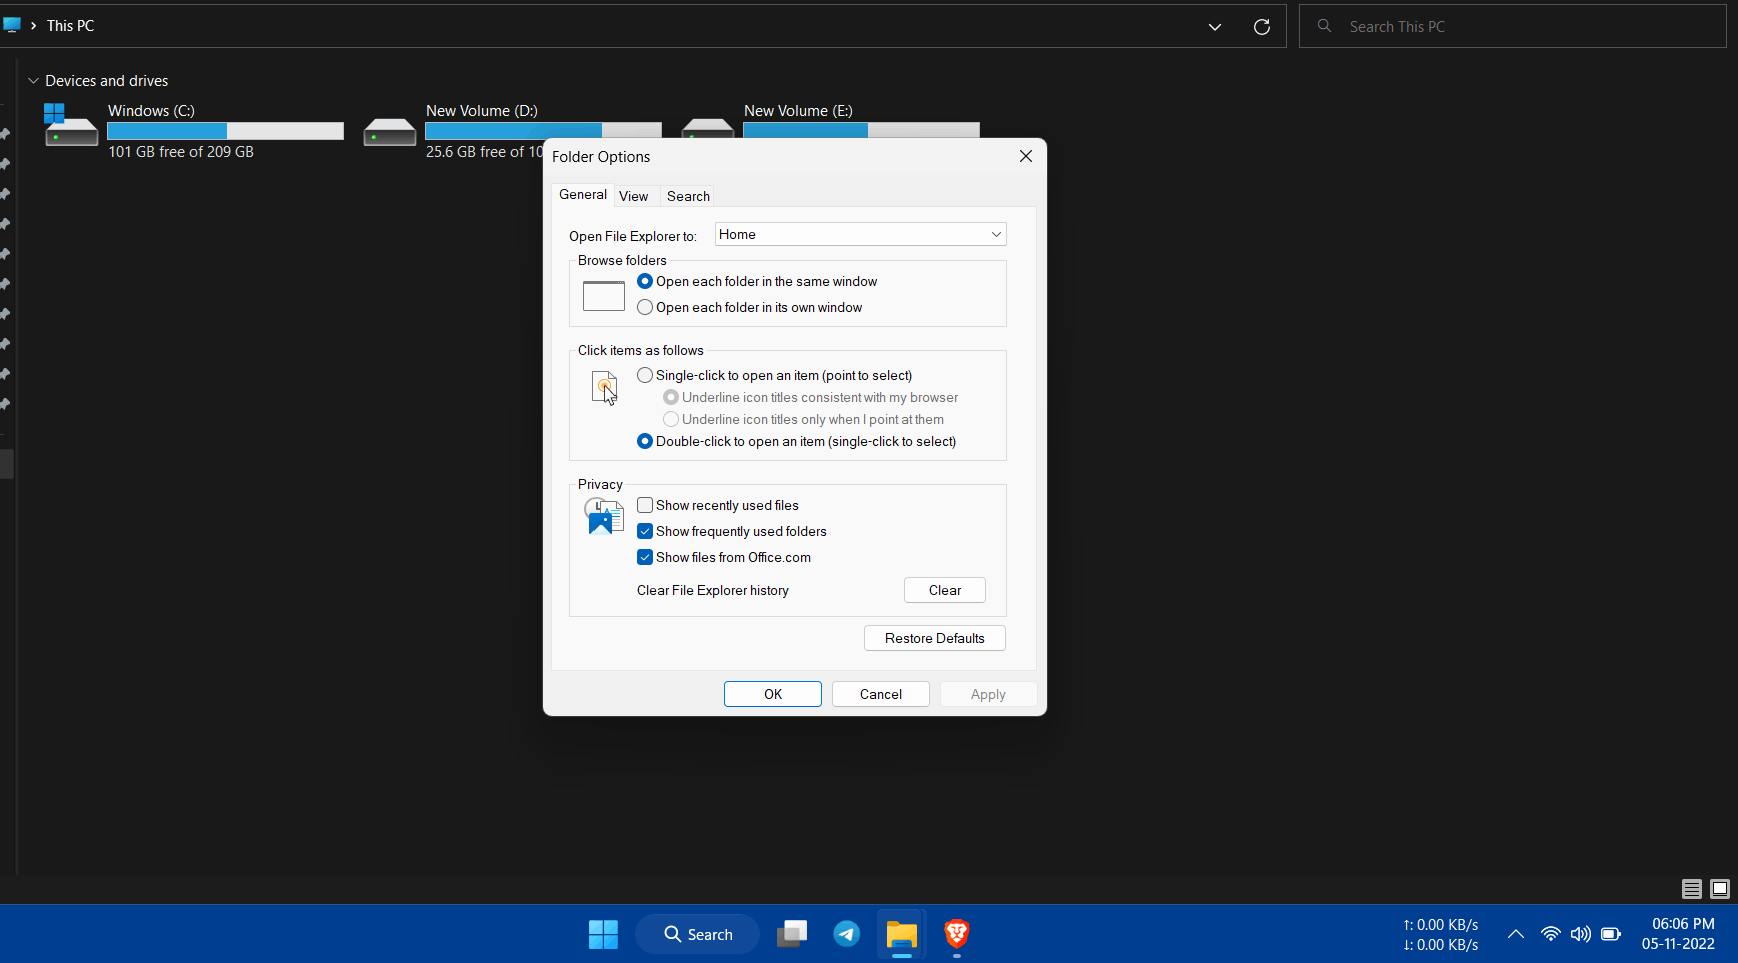Click the Search This PC field

1512,27
